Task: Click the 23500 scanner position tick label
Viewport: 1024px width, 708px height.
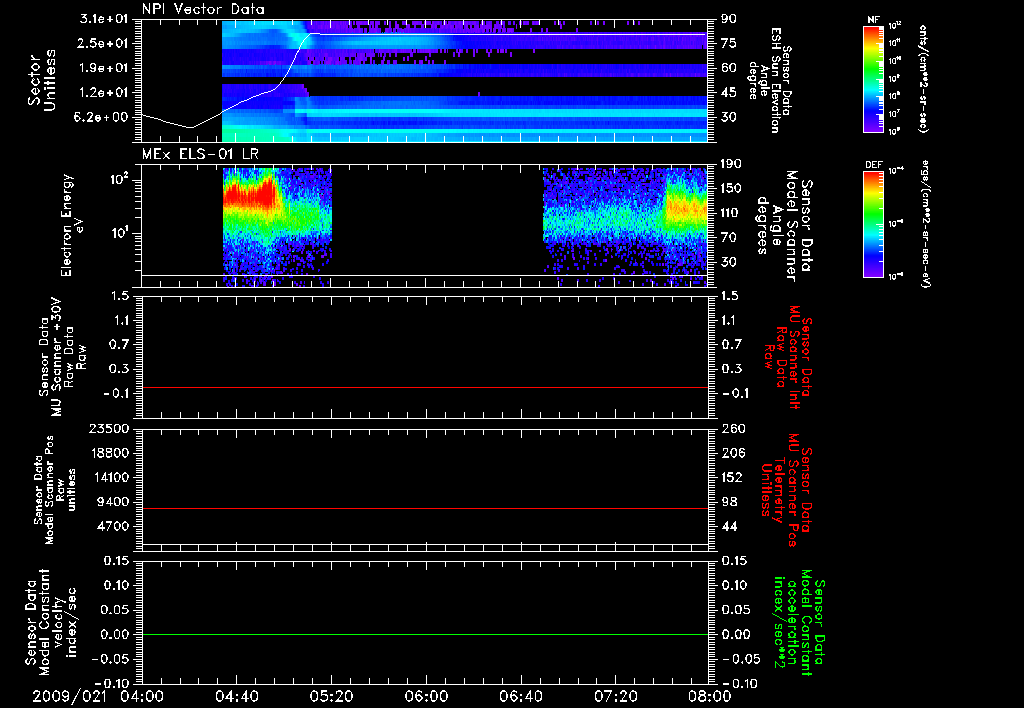Action: [x=109, y=428]
